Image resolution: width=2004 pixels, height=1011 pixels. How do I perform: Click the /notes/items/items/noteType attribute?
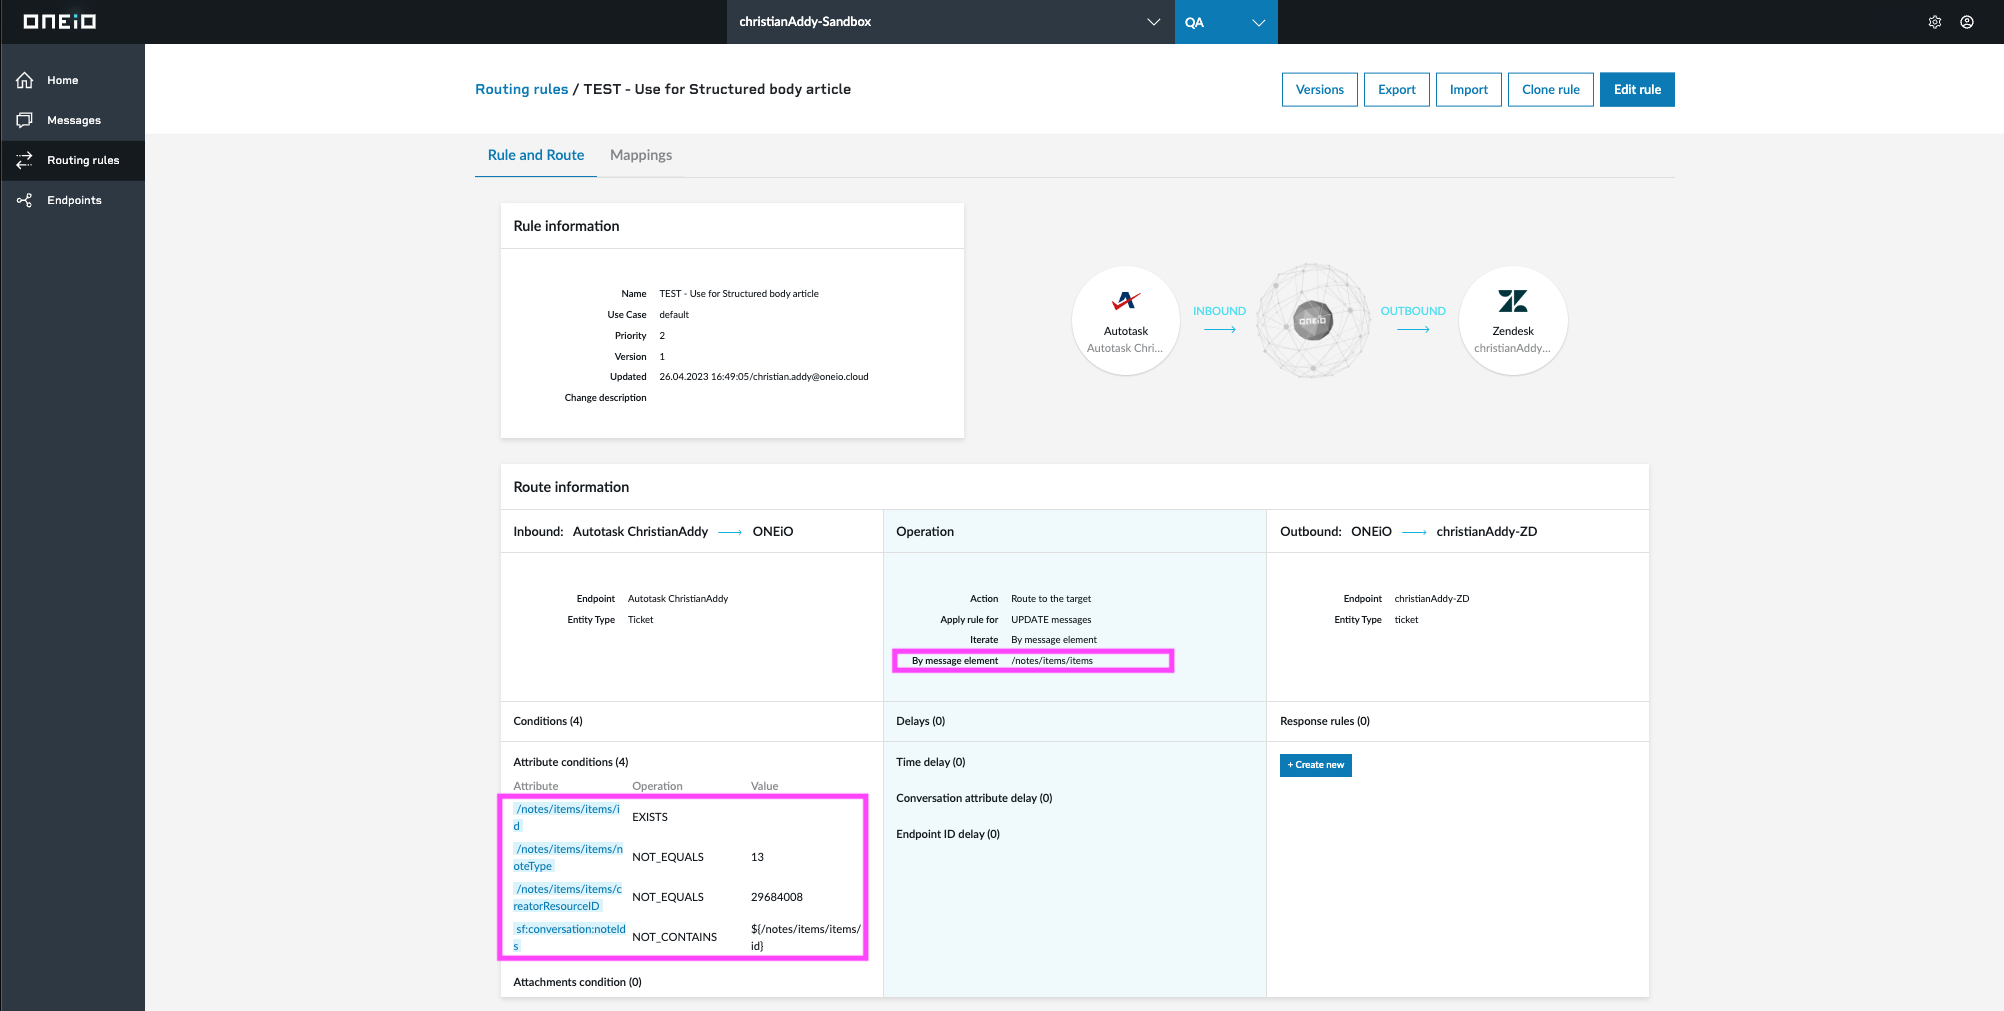tap(568, 857)
